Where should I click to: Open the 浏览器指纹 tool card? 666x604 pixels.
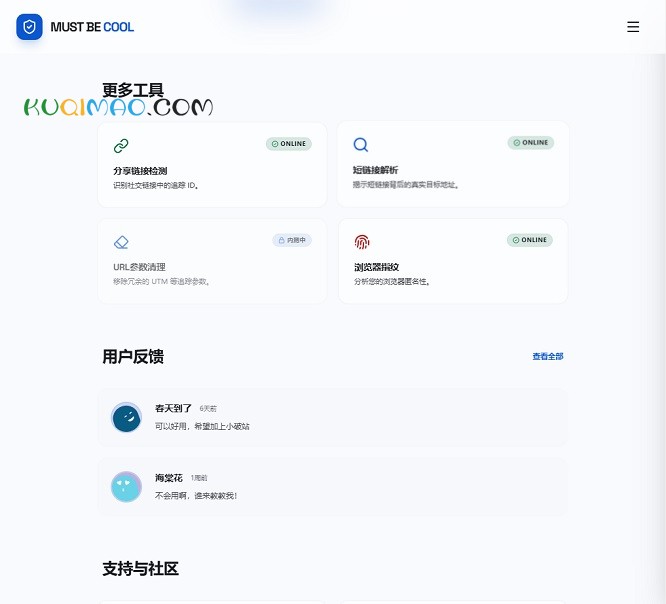click(x=453, y=261)
